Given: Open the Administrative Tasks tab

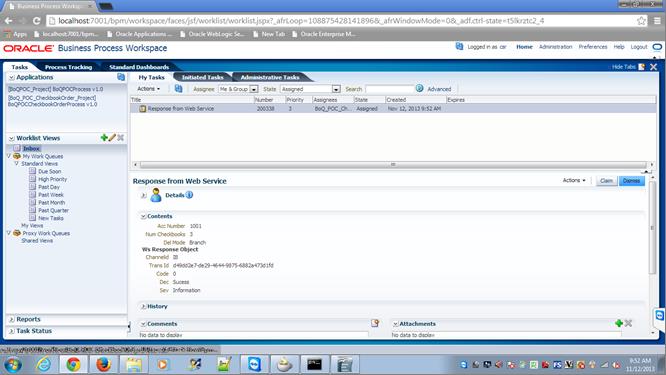Looking at the screenshot, I should (x=270, y=77).
